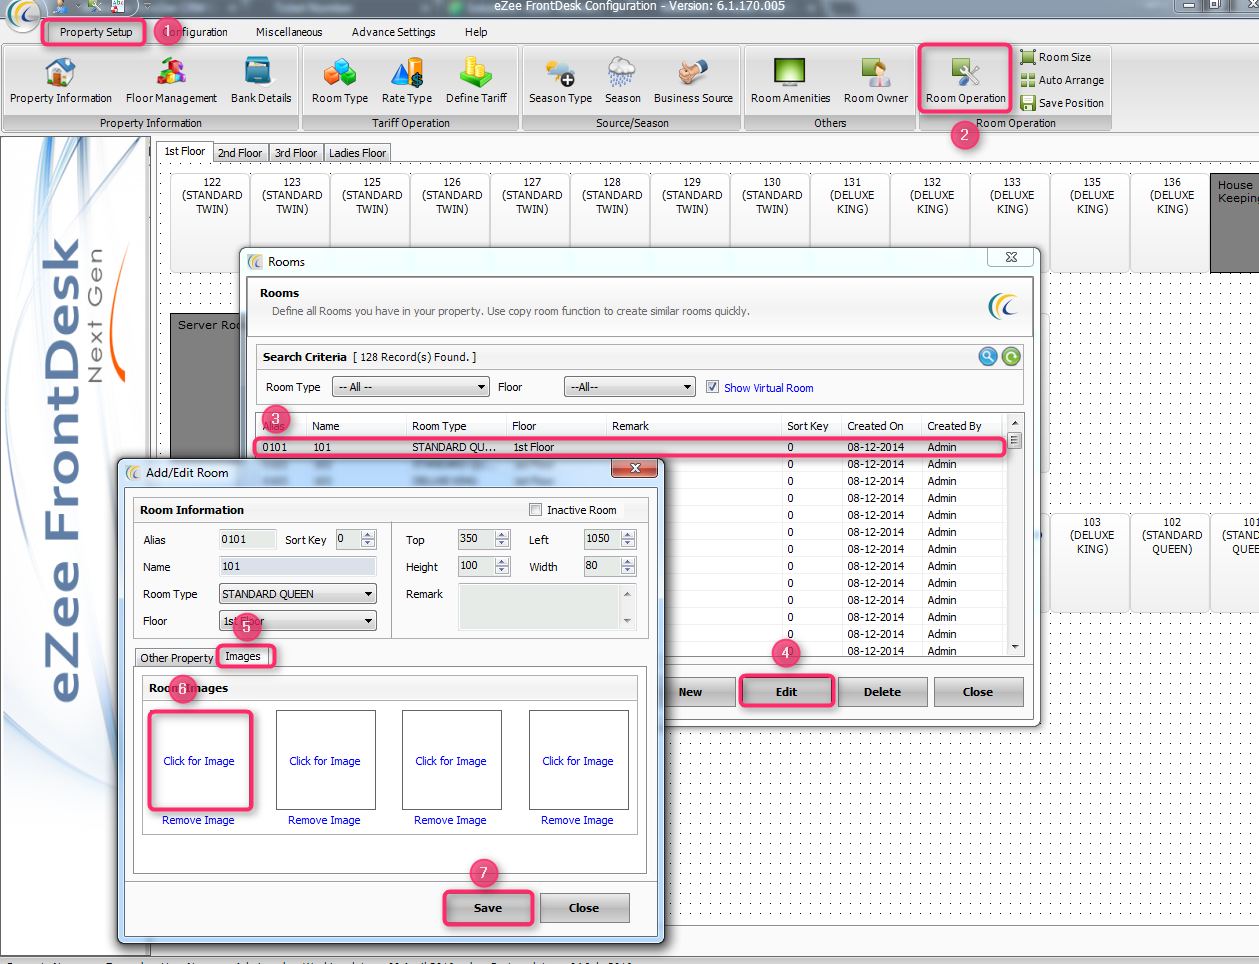The width and height of the screenshot is (1259, 964).
Task: Click Save Position option
Action: (x=1062, y=103)
